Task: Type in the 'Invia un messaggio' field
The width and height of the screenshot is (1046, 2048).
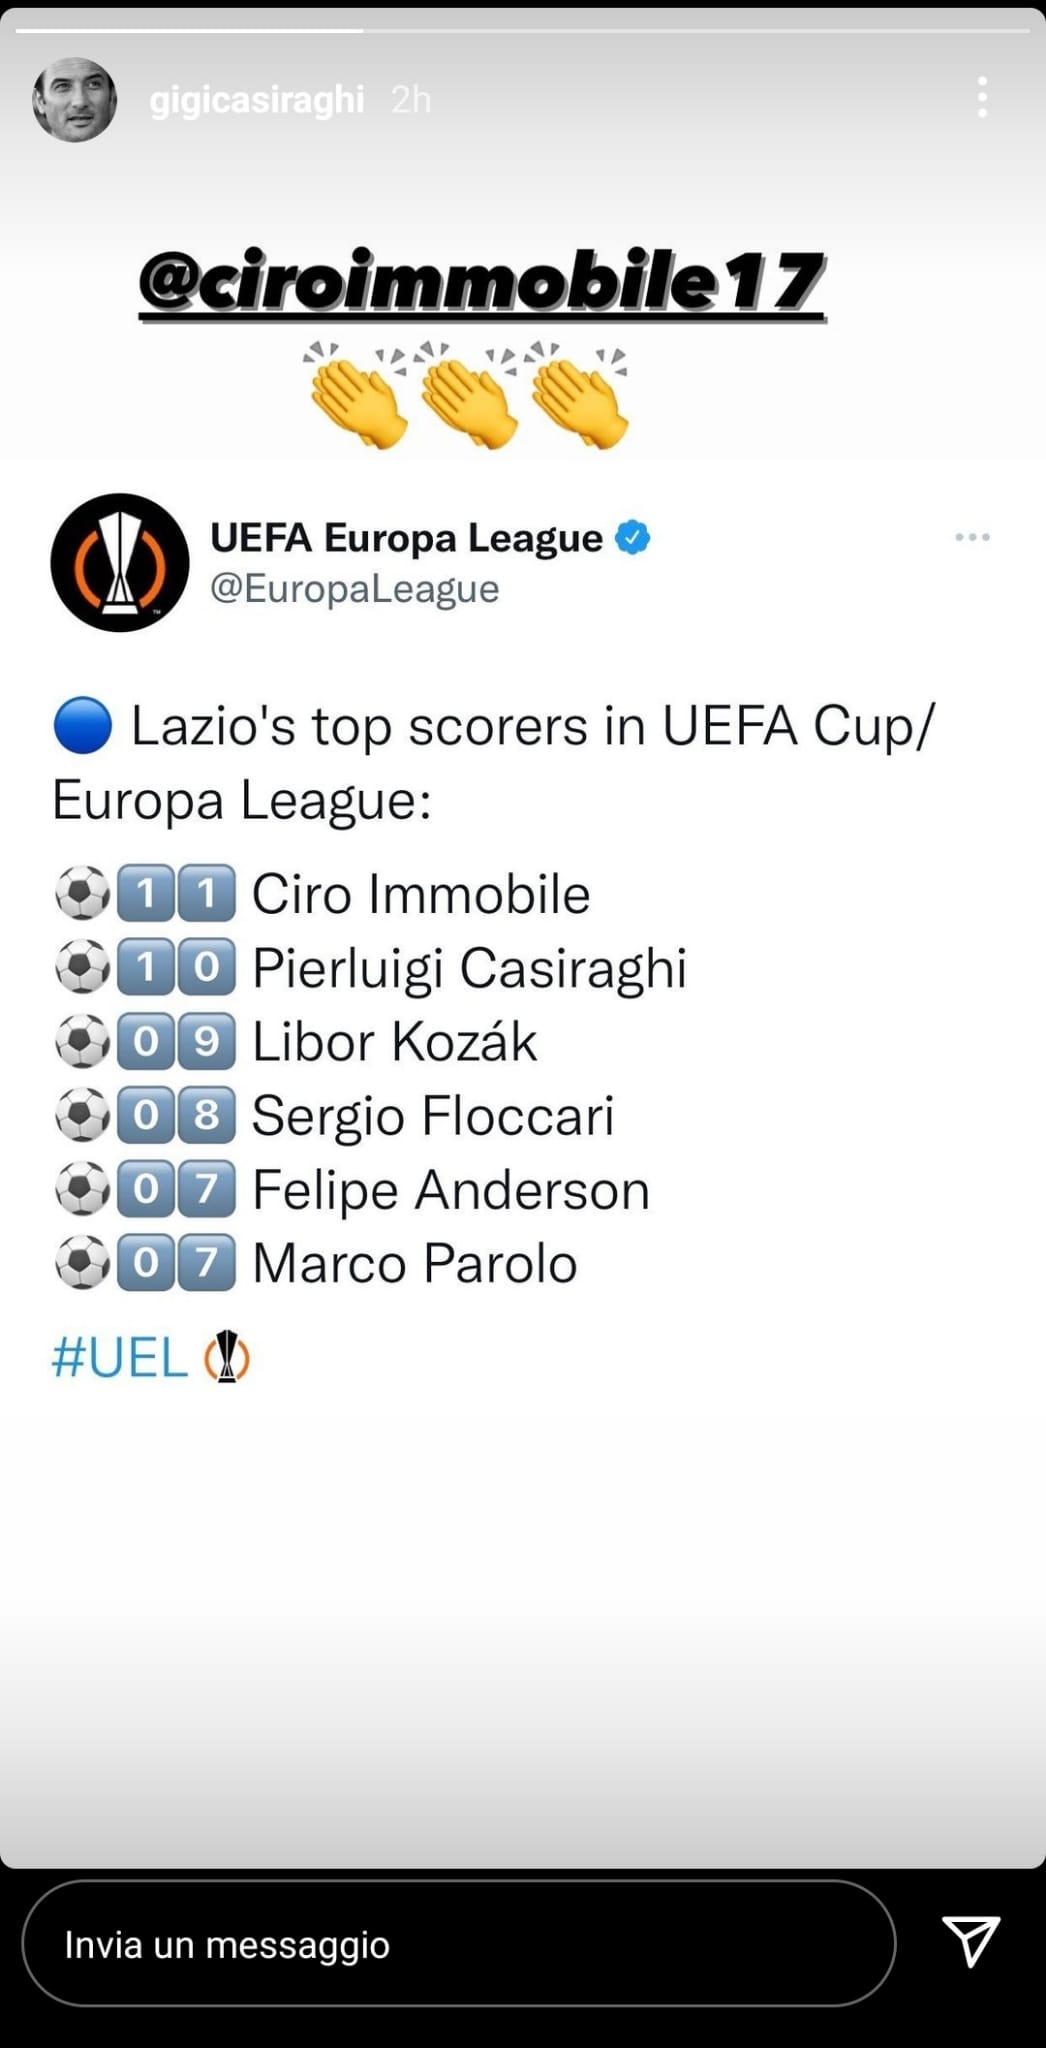Action: click(458, 1944)
